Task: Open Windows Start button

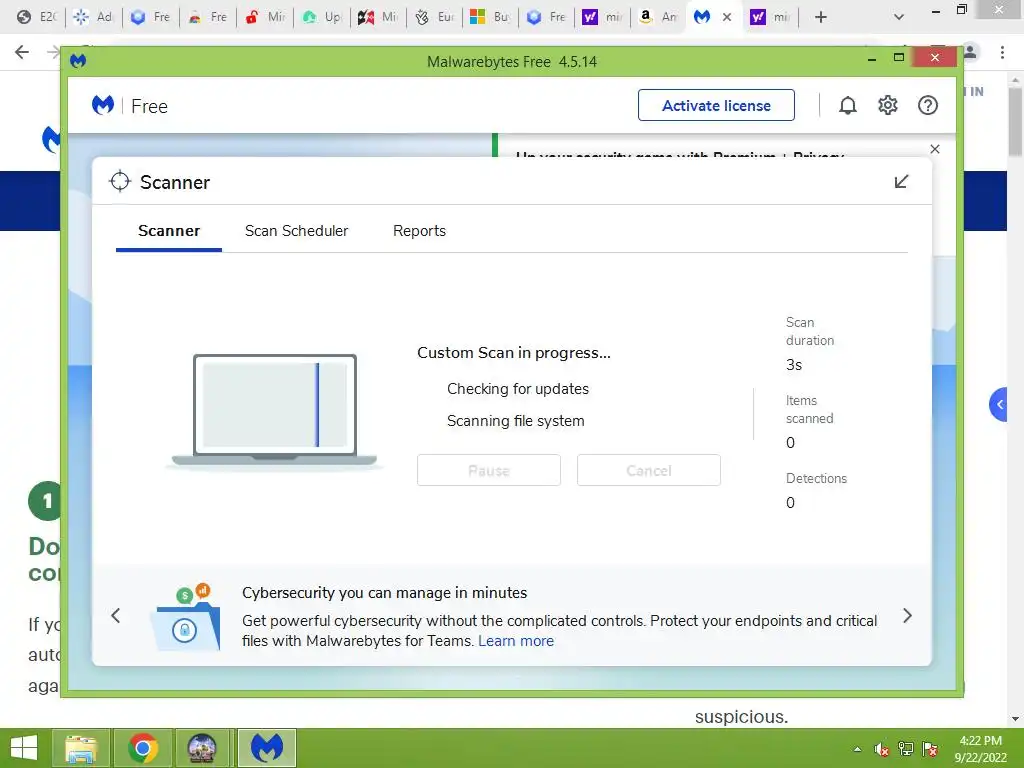Action: [24, 748]
